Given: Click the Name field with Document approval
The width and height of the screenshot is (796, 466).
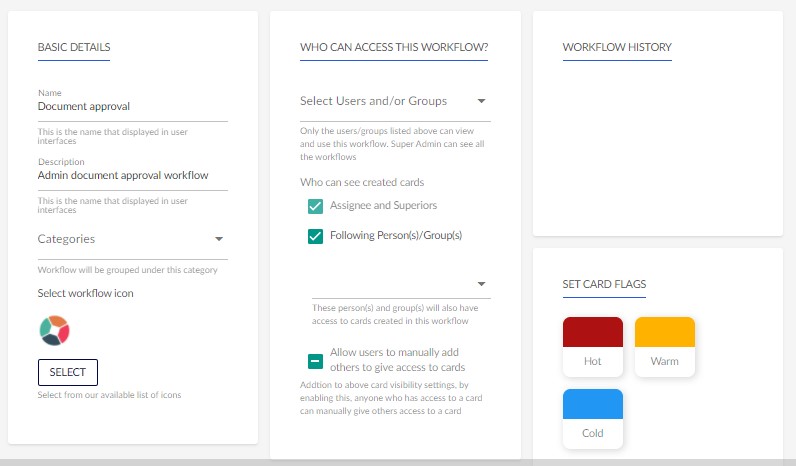Looking at the screenshot, I should (132, 106).
